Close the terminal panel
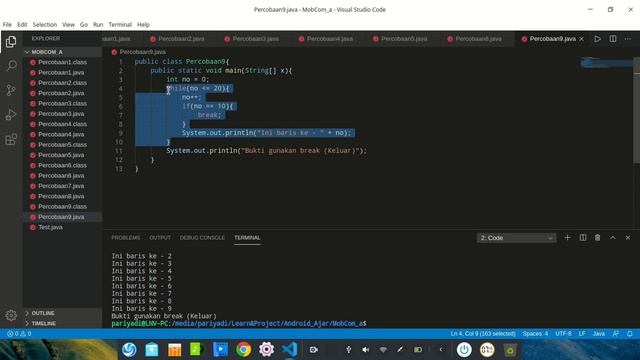640x360 pixels. 628,238
